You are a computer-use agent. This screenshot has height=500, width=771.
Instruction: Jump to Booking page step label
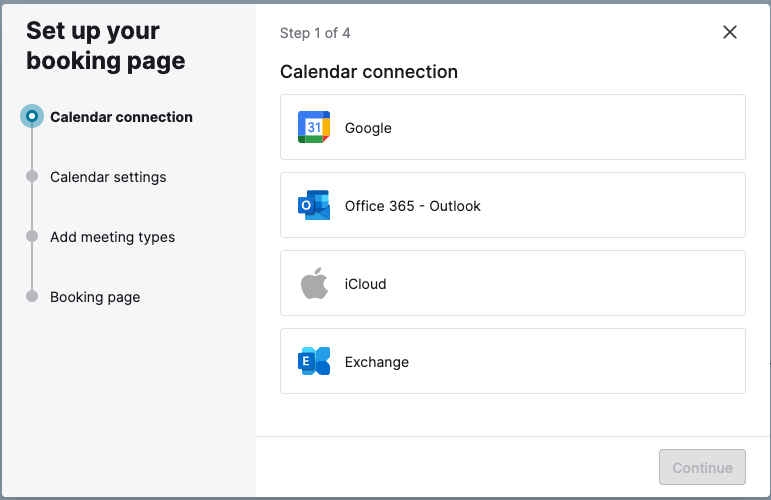(x=95, y=297)
